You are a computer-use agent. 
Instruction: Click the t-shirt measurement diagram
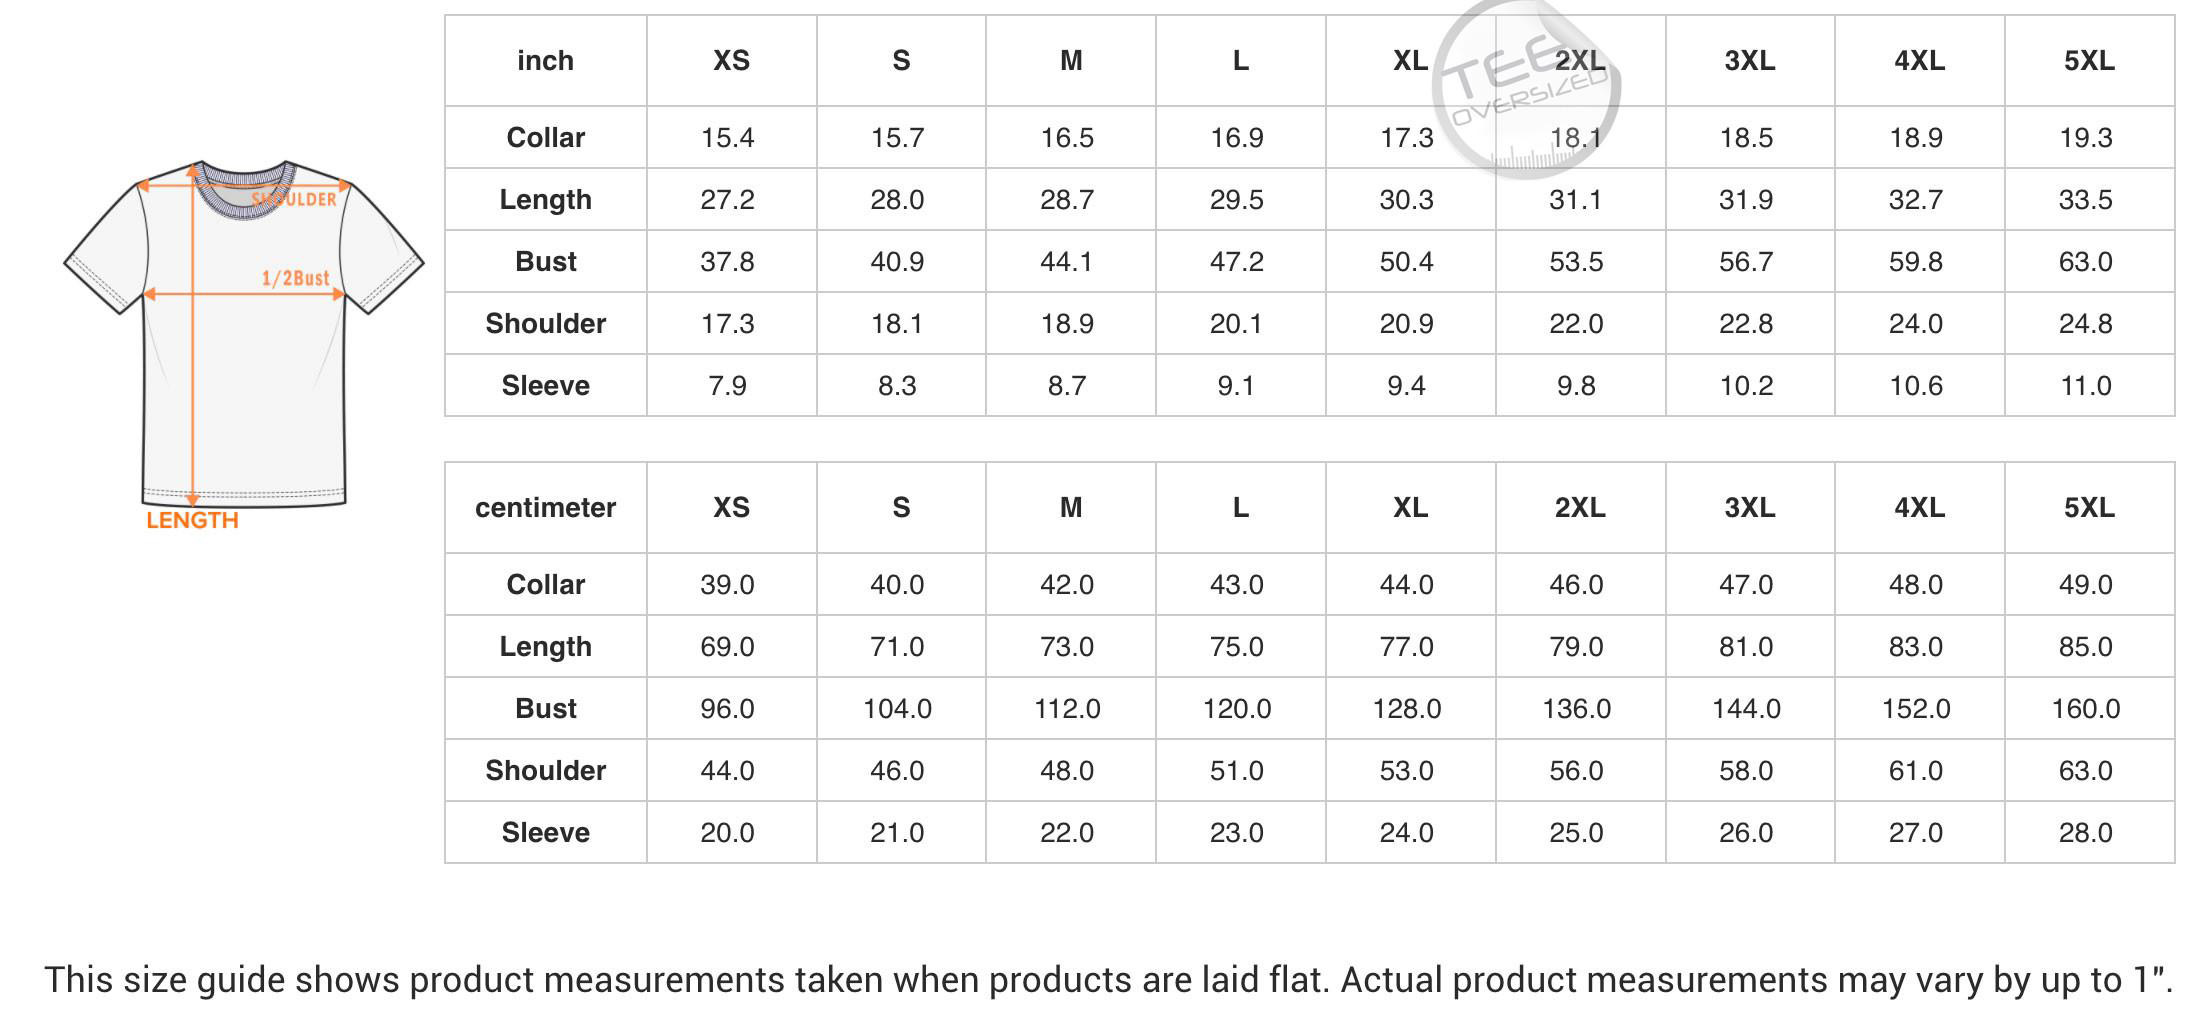coord(243,335)
